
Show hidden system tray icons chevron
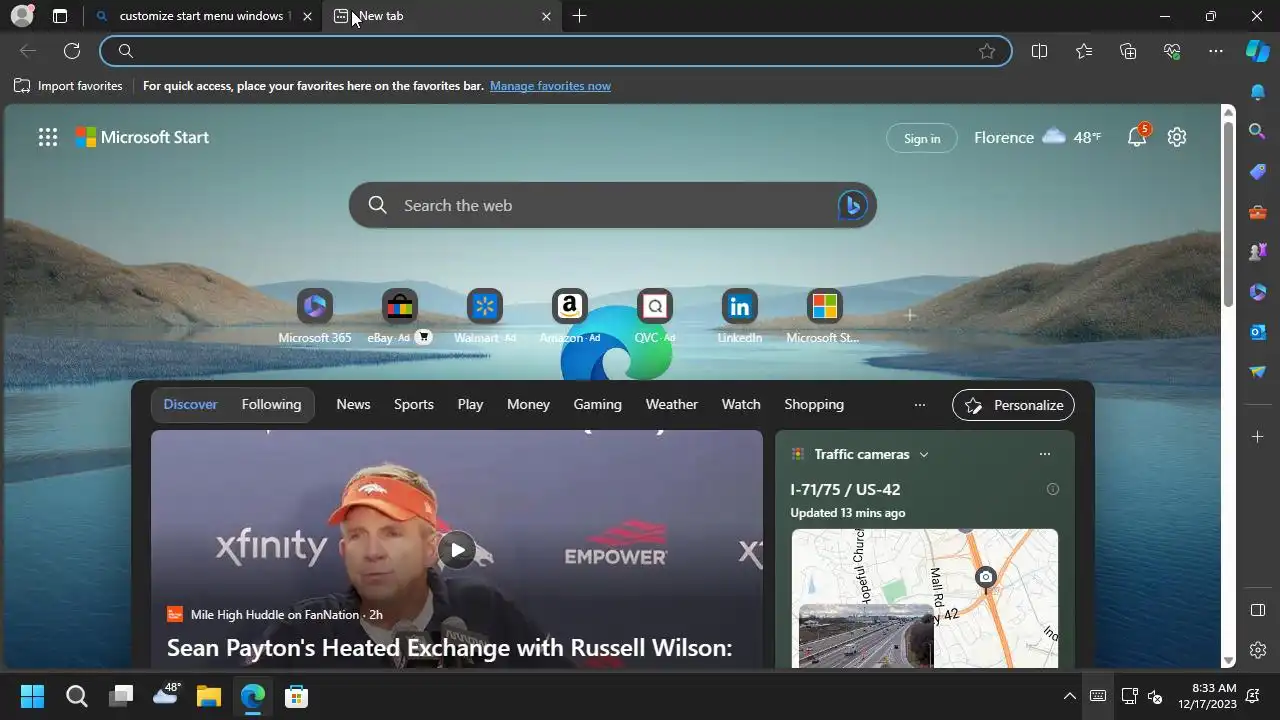click(1069, 696)
